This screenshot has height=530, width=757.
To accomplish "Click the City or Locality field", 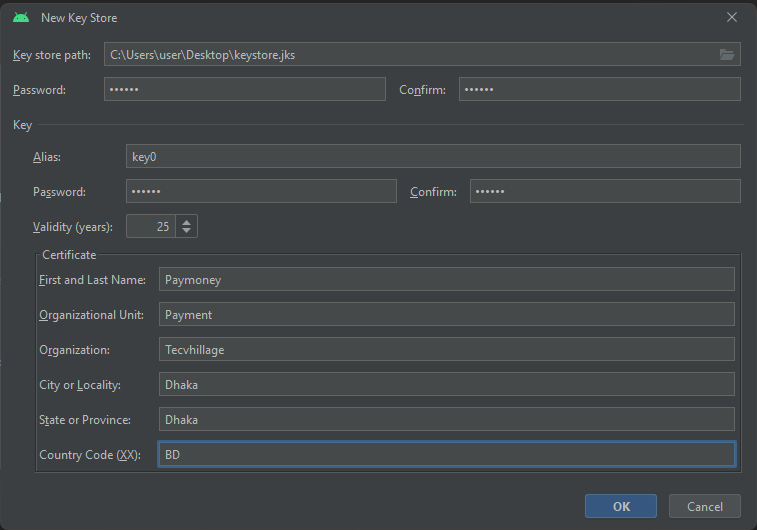I will [446, 384].
